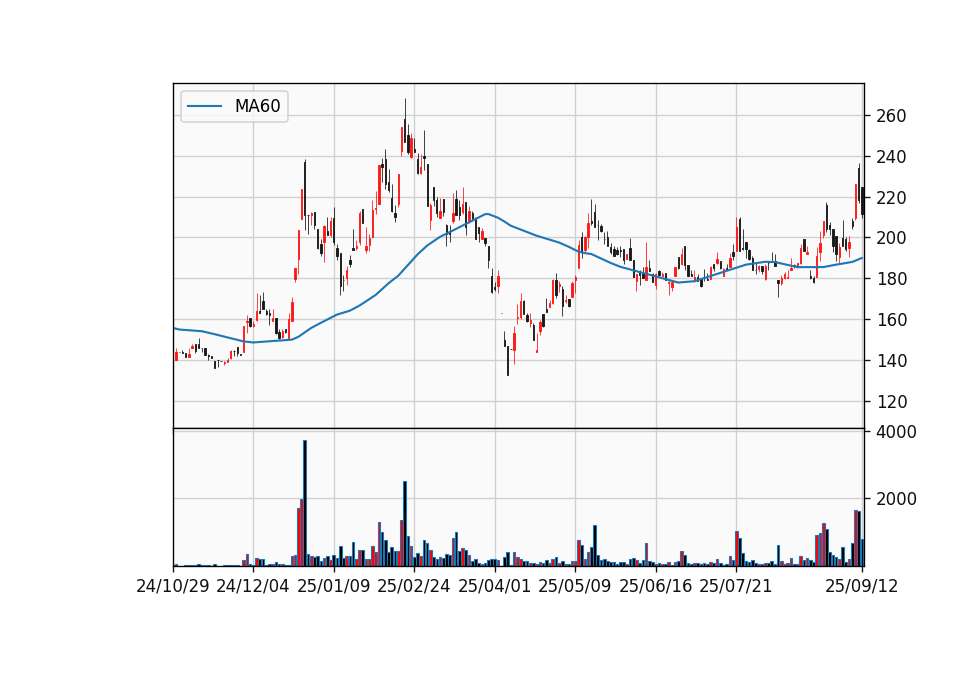Click the 24/12/04 date label

pos(253,586)
